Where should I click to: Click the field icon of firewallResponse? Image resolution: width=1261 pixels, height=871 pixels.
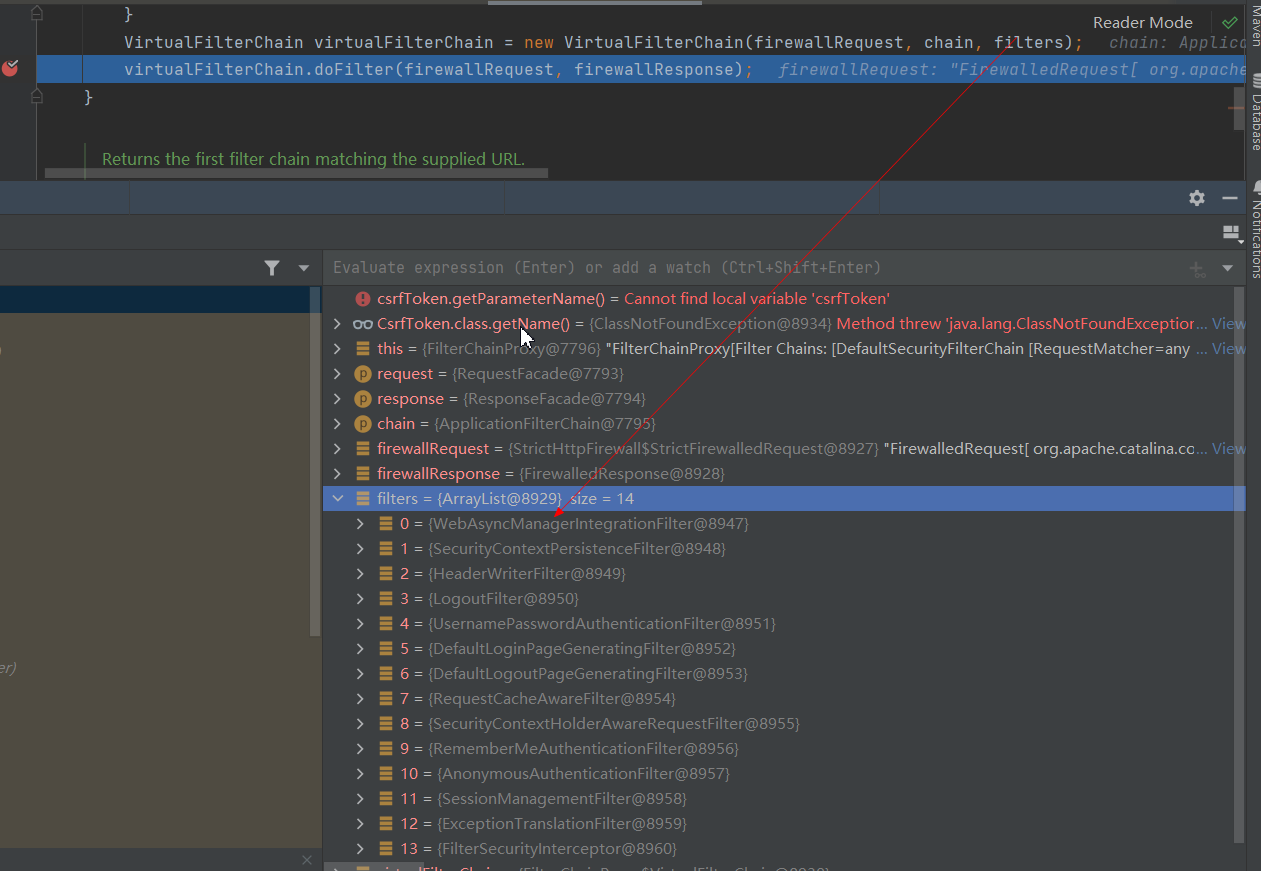click(x=363, y=473)
